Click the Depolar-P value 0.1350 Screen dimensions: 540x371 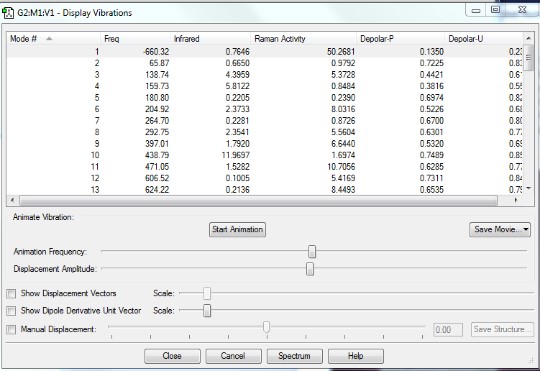(x=432, y=52)
